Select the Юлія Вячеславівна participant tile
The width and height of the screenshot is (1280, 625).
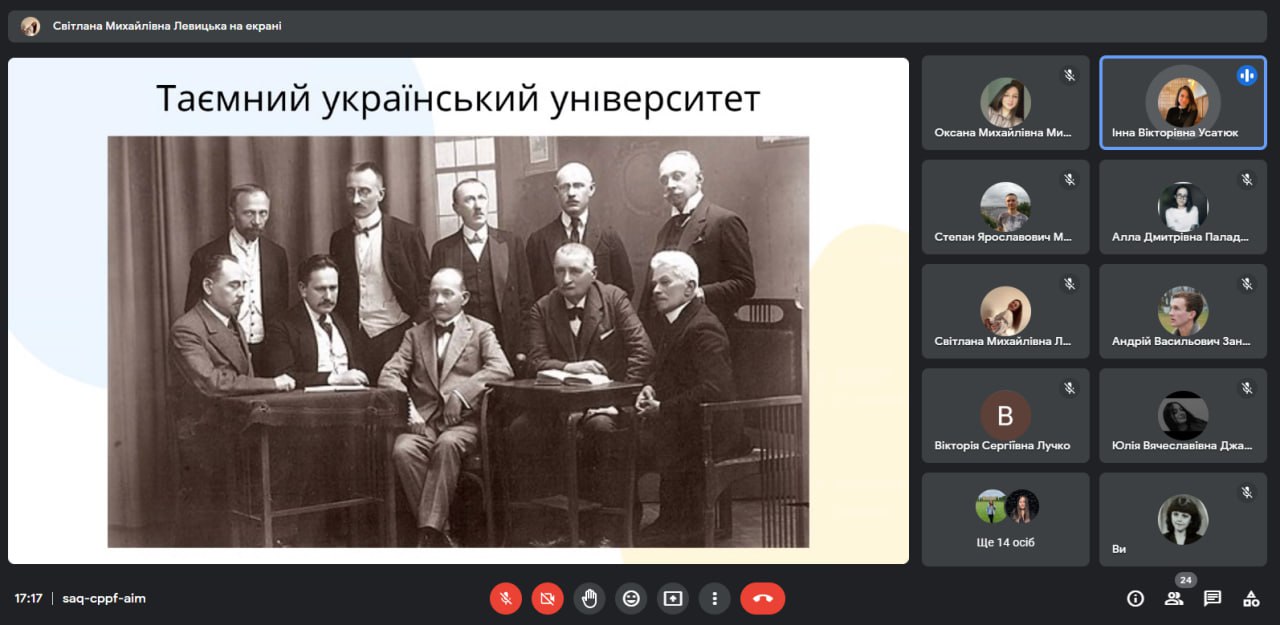pos(1183,415)
